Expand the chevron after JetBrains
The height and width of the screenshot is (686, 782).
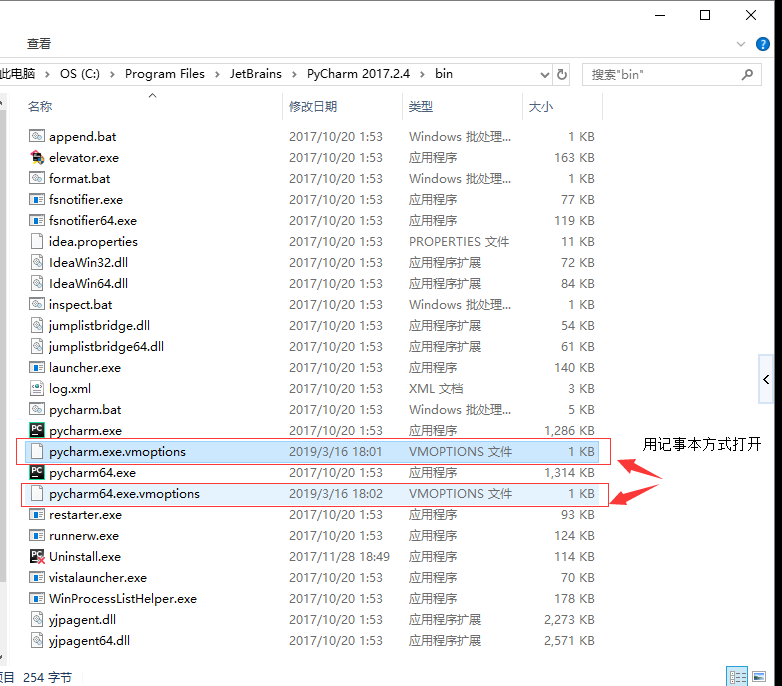click(294, 74)
